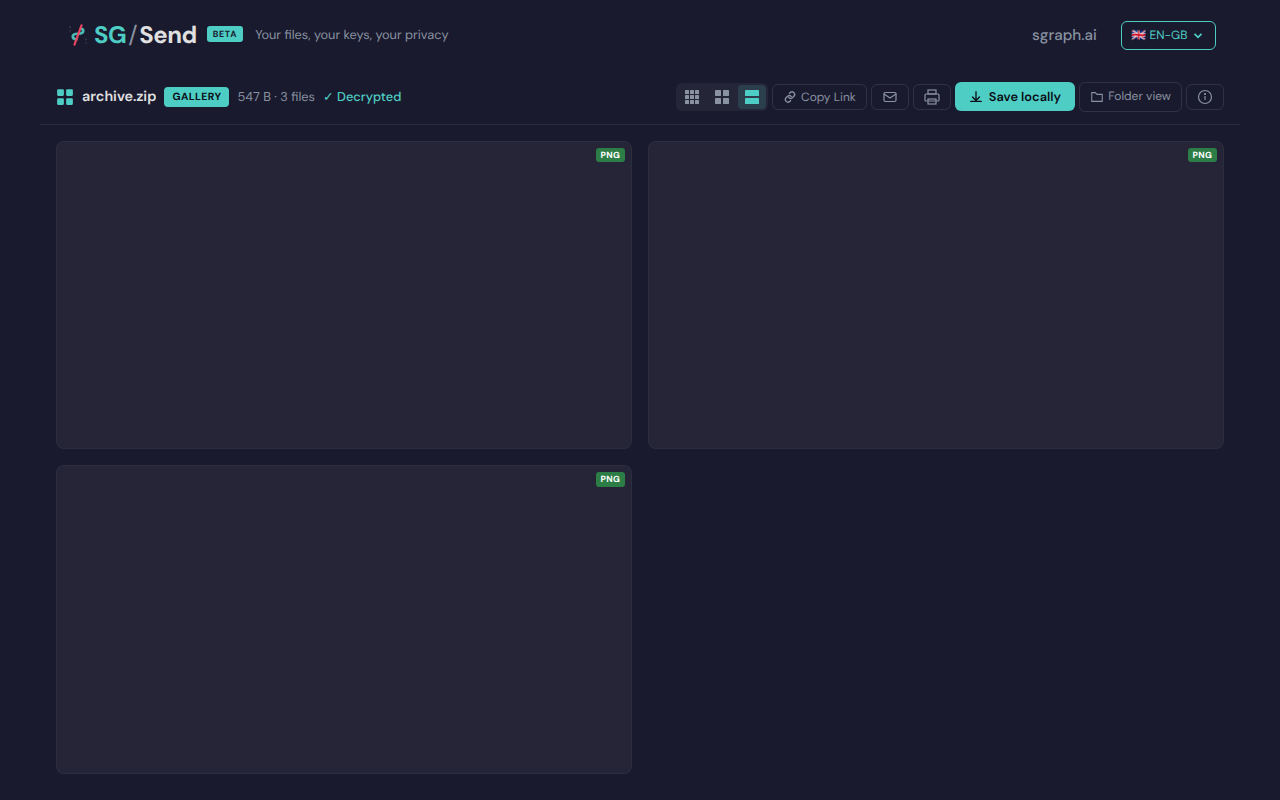The height and width of the screenshot is (800, 1280).
Task: Open the top-right PNG thumbnail
Action: 936,295
